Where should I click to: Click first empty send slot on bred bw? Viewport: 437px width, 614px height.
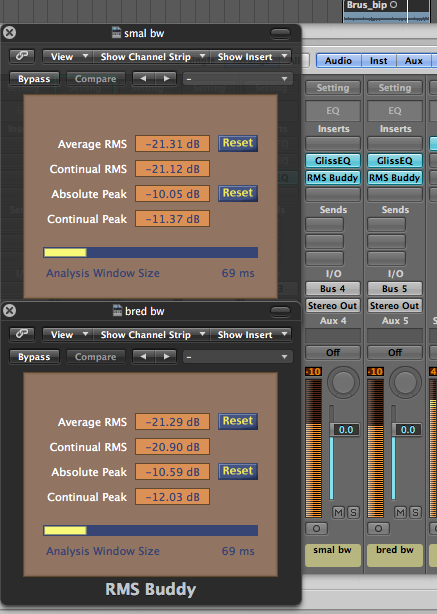point(386,225)
